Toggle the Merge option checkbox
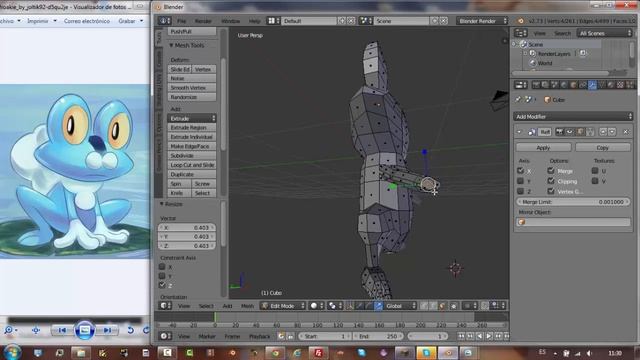The height and width of the screenshot is (360, 640). click(x=551, y=171)
